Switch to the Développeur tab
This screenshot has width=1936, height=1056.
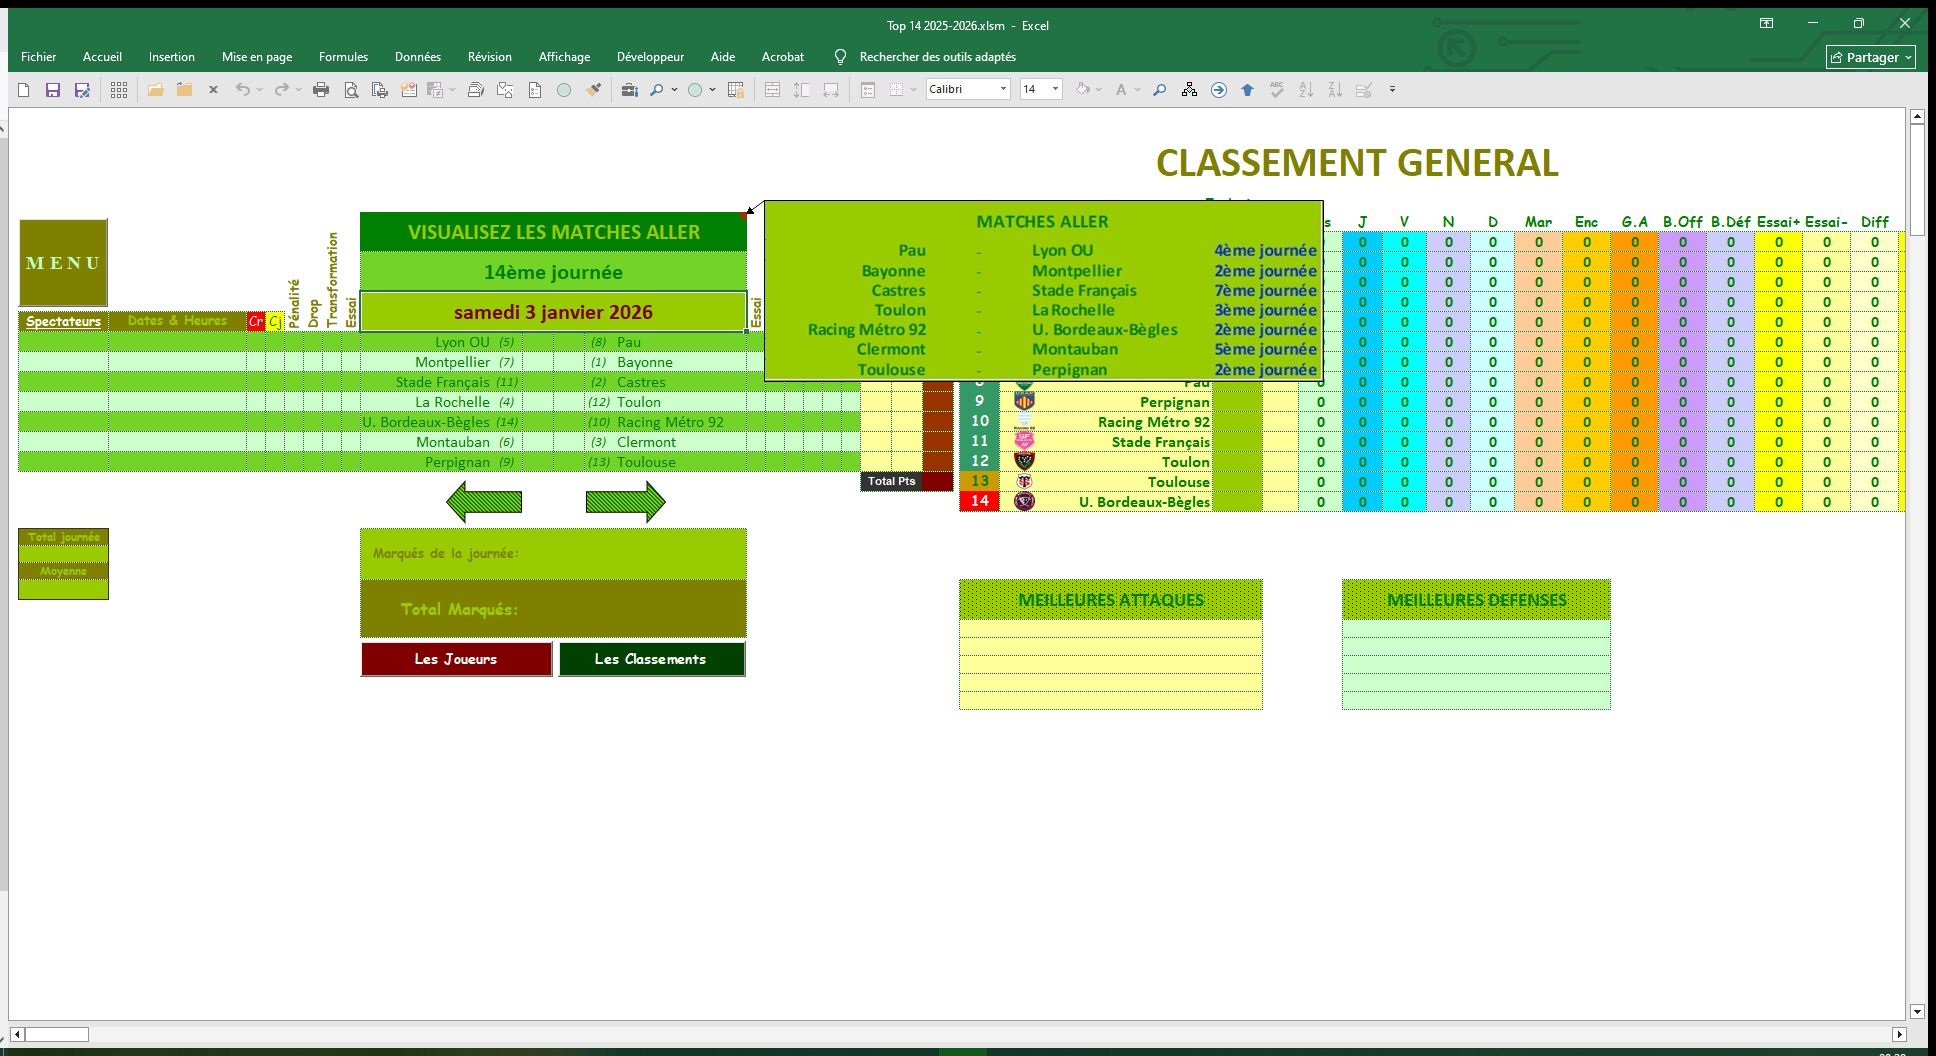(x=650, y=57)
